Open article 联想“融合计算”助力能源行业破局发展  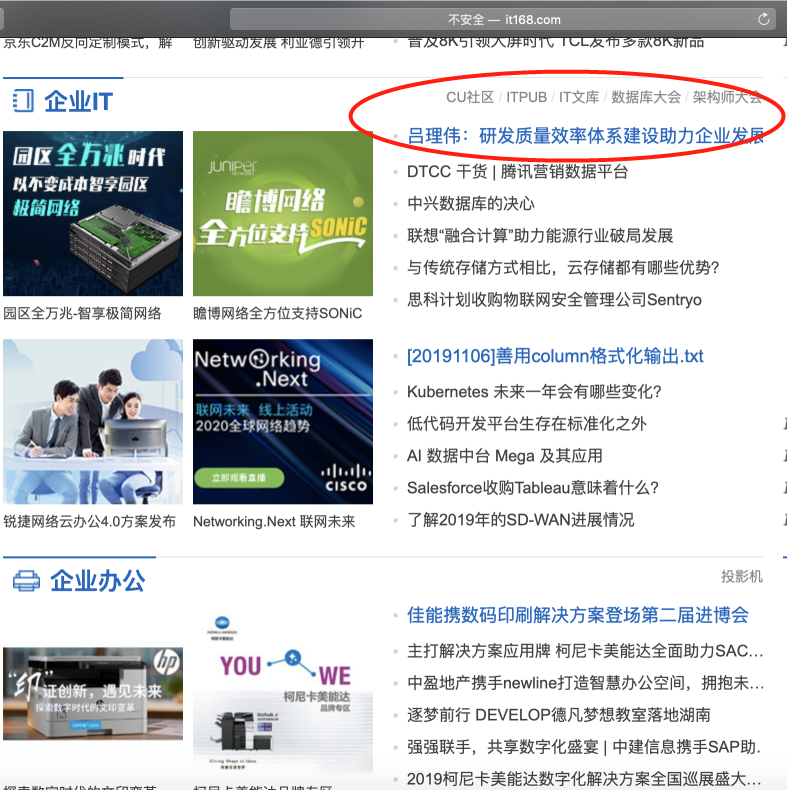[x=540, y=236]
